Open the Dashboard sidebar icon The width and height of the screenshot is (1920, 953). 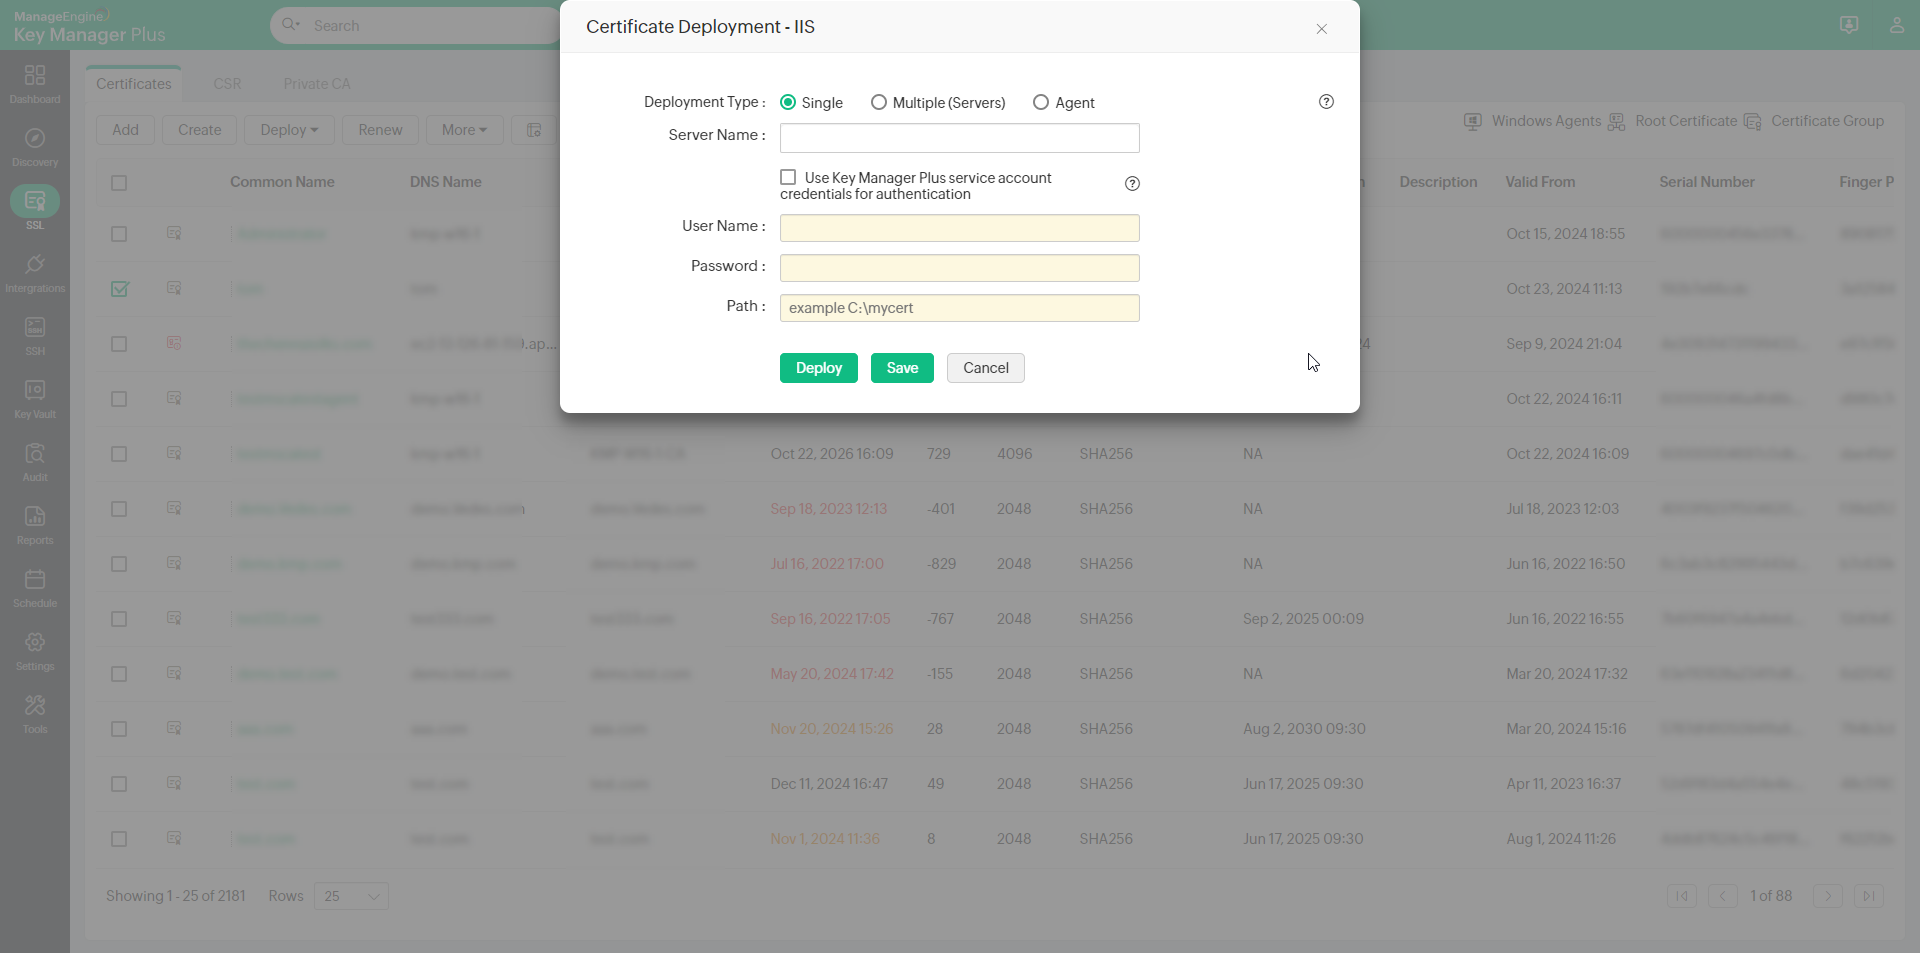pyautogui.click(x=35, y=84)
